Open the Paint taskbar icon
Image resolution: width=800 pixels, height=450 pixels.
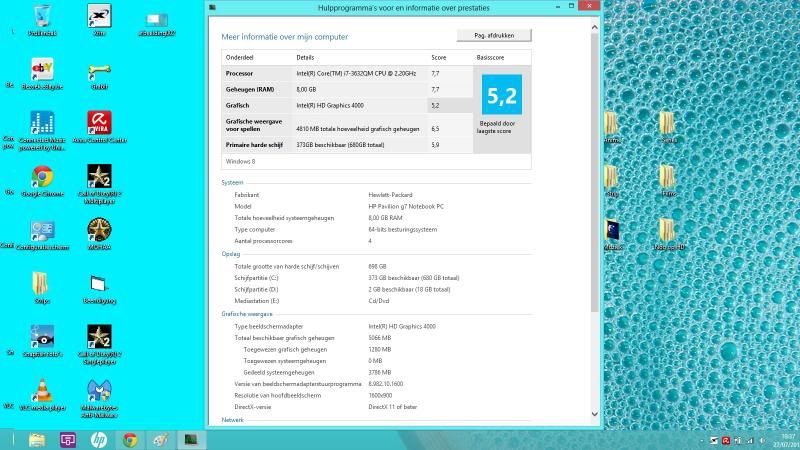[161, 439]
